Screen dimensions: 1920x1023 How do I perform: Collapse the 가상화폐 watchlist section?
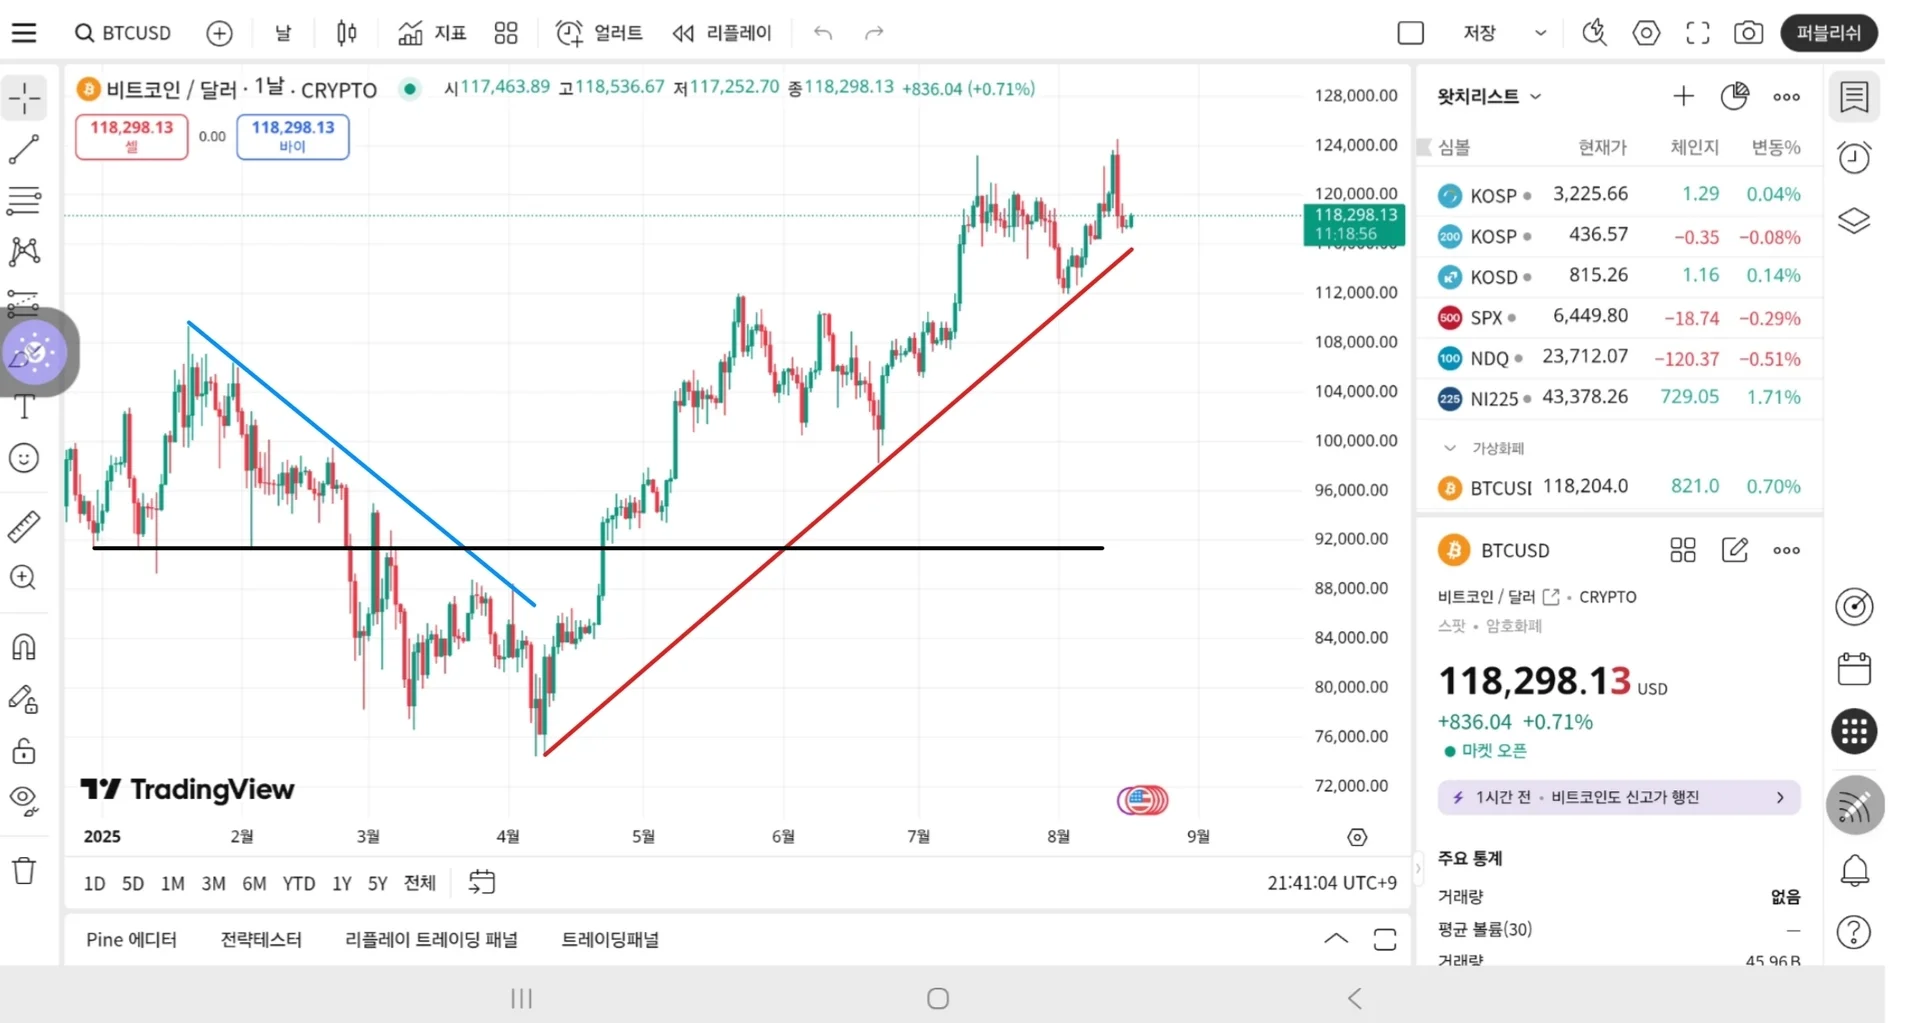[x=1450, y=448]
